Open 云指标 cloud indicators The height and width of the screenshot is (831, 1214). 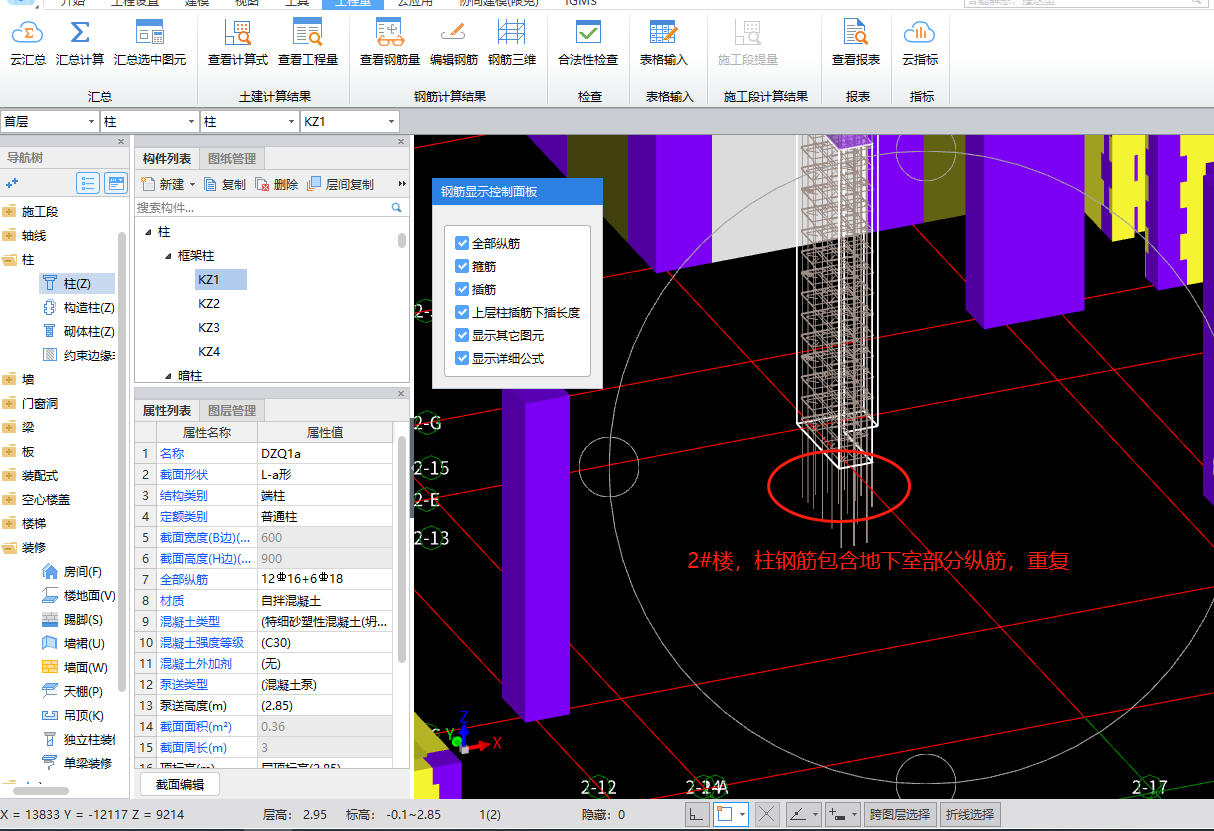920,44
